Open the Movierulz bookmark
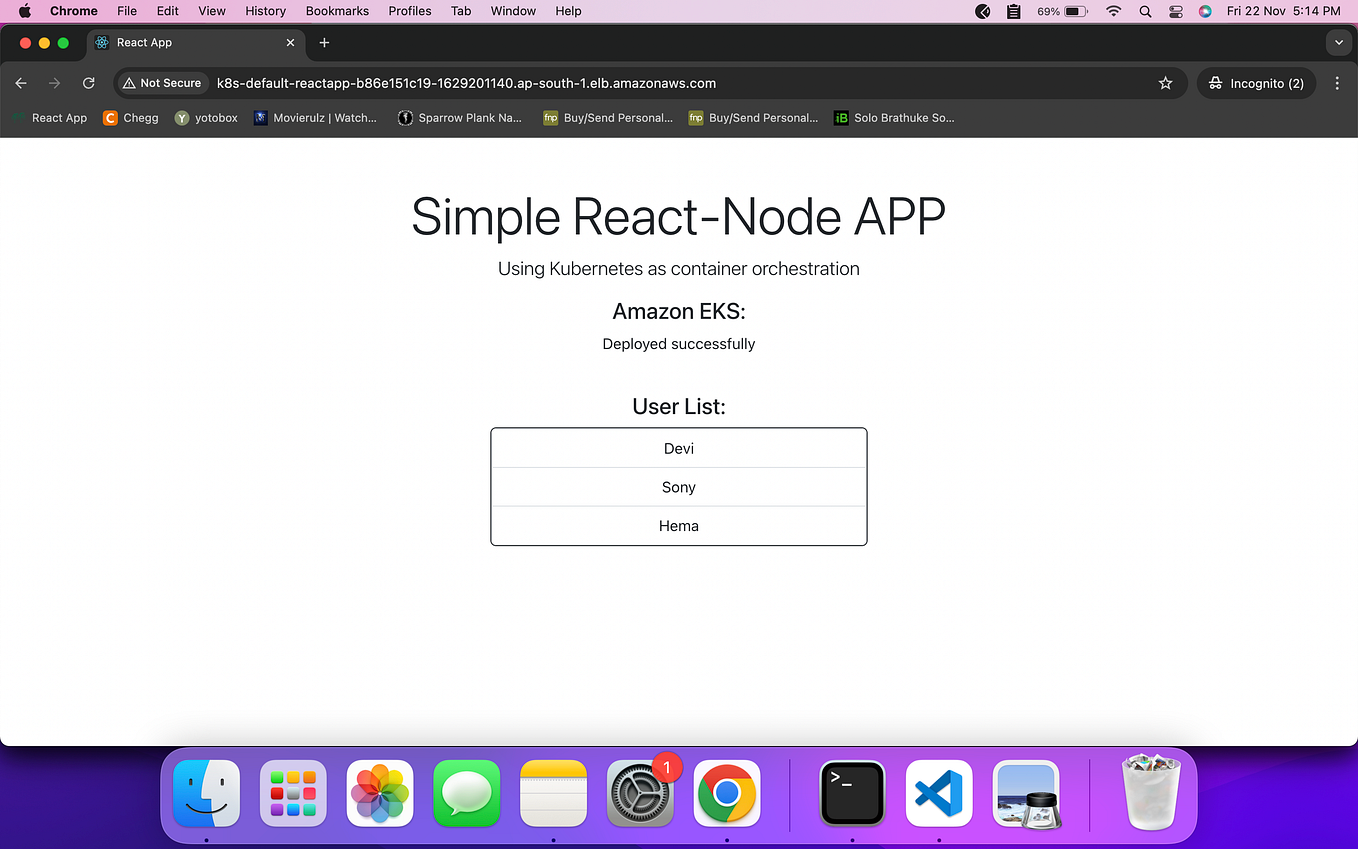 [315, 117]
